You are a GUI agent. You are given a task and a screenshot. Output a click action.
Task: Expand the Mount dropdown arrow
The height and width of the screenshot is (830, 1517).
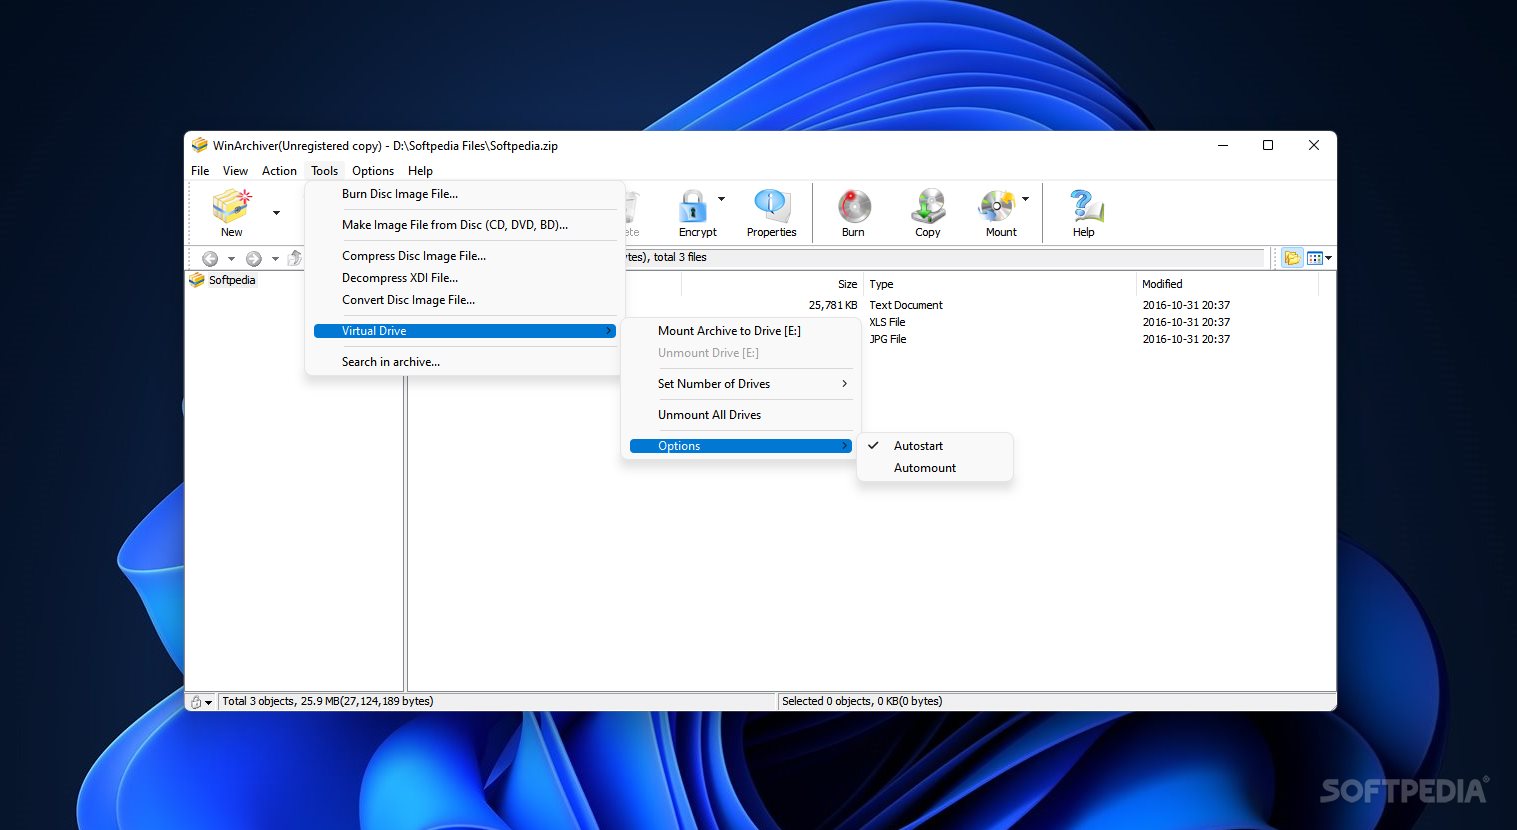(x=1025, y=199)
